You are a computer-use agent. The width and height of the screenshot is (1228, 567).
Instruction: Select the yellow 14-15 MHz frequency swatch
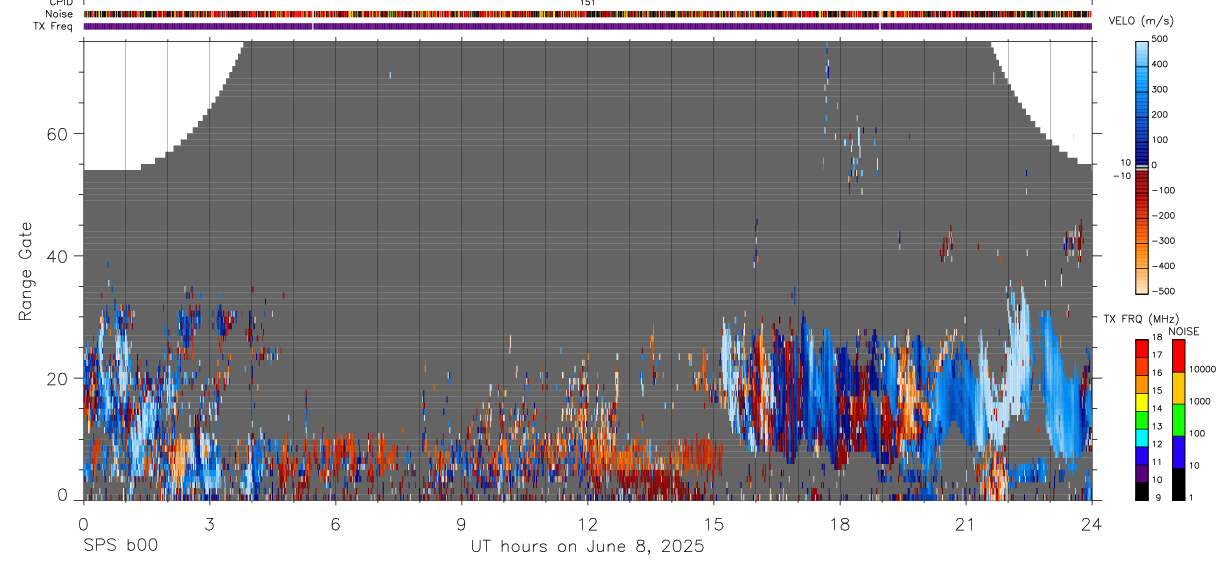(x=1142, y=402)
